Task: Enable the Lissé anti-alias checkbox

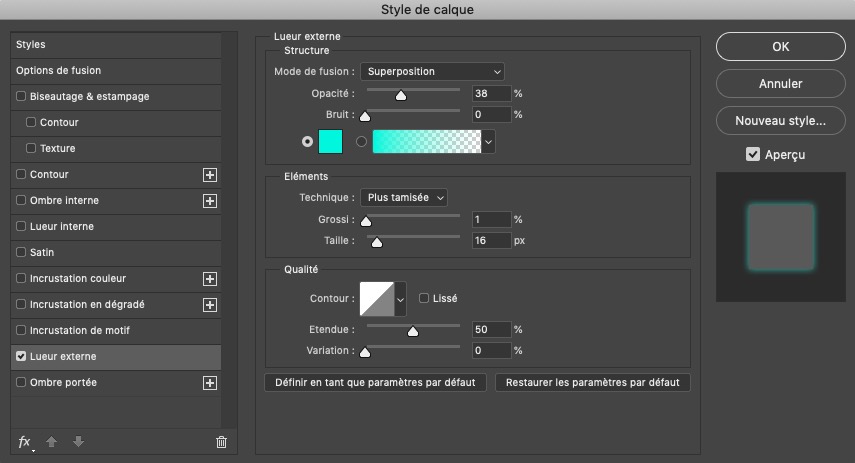Action: pos(424,298)
